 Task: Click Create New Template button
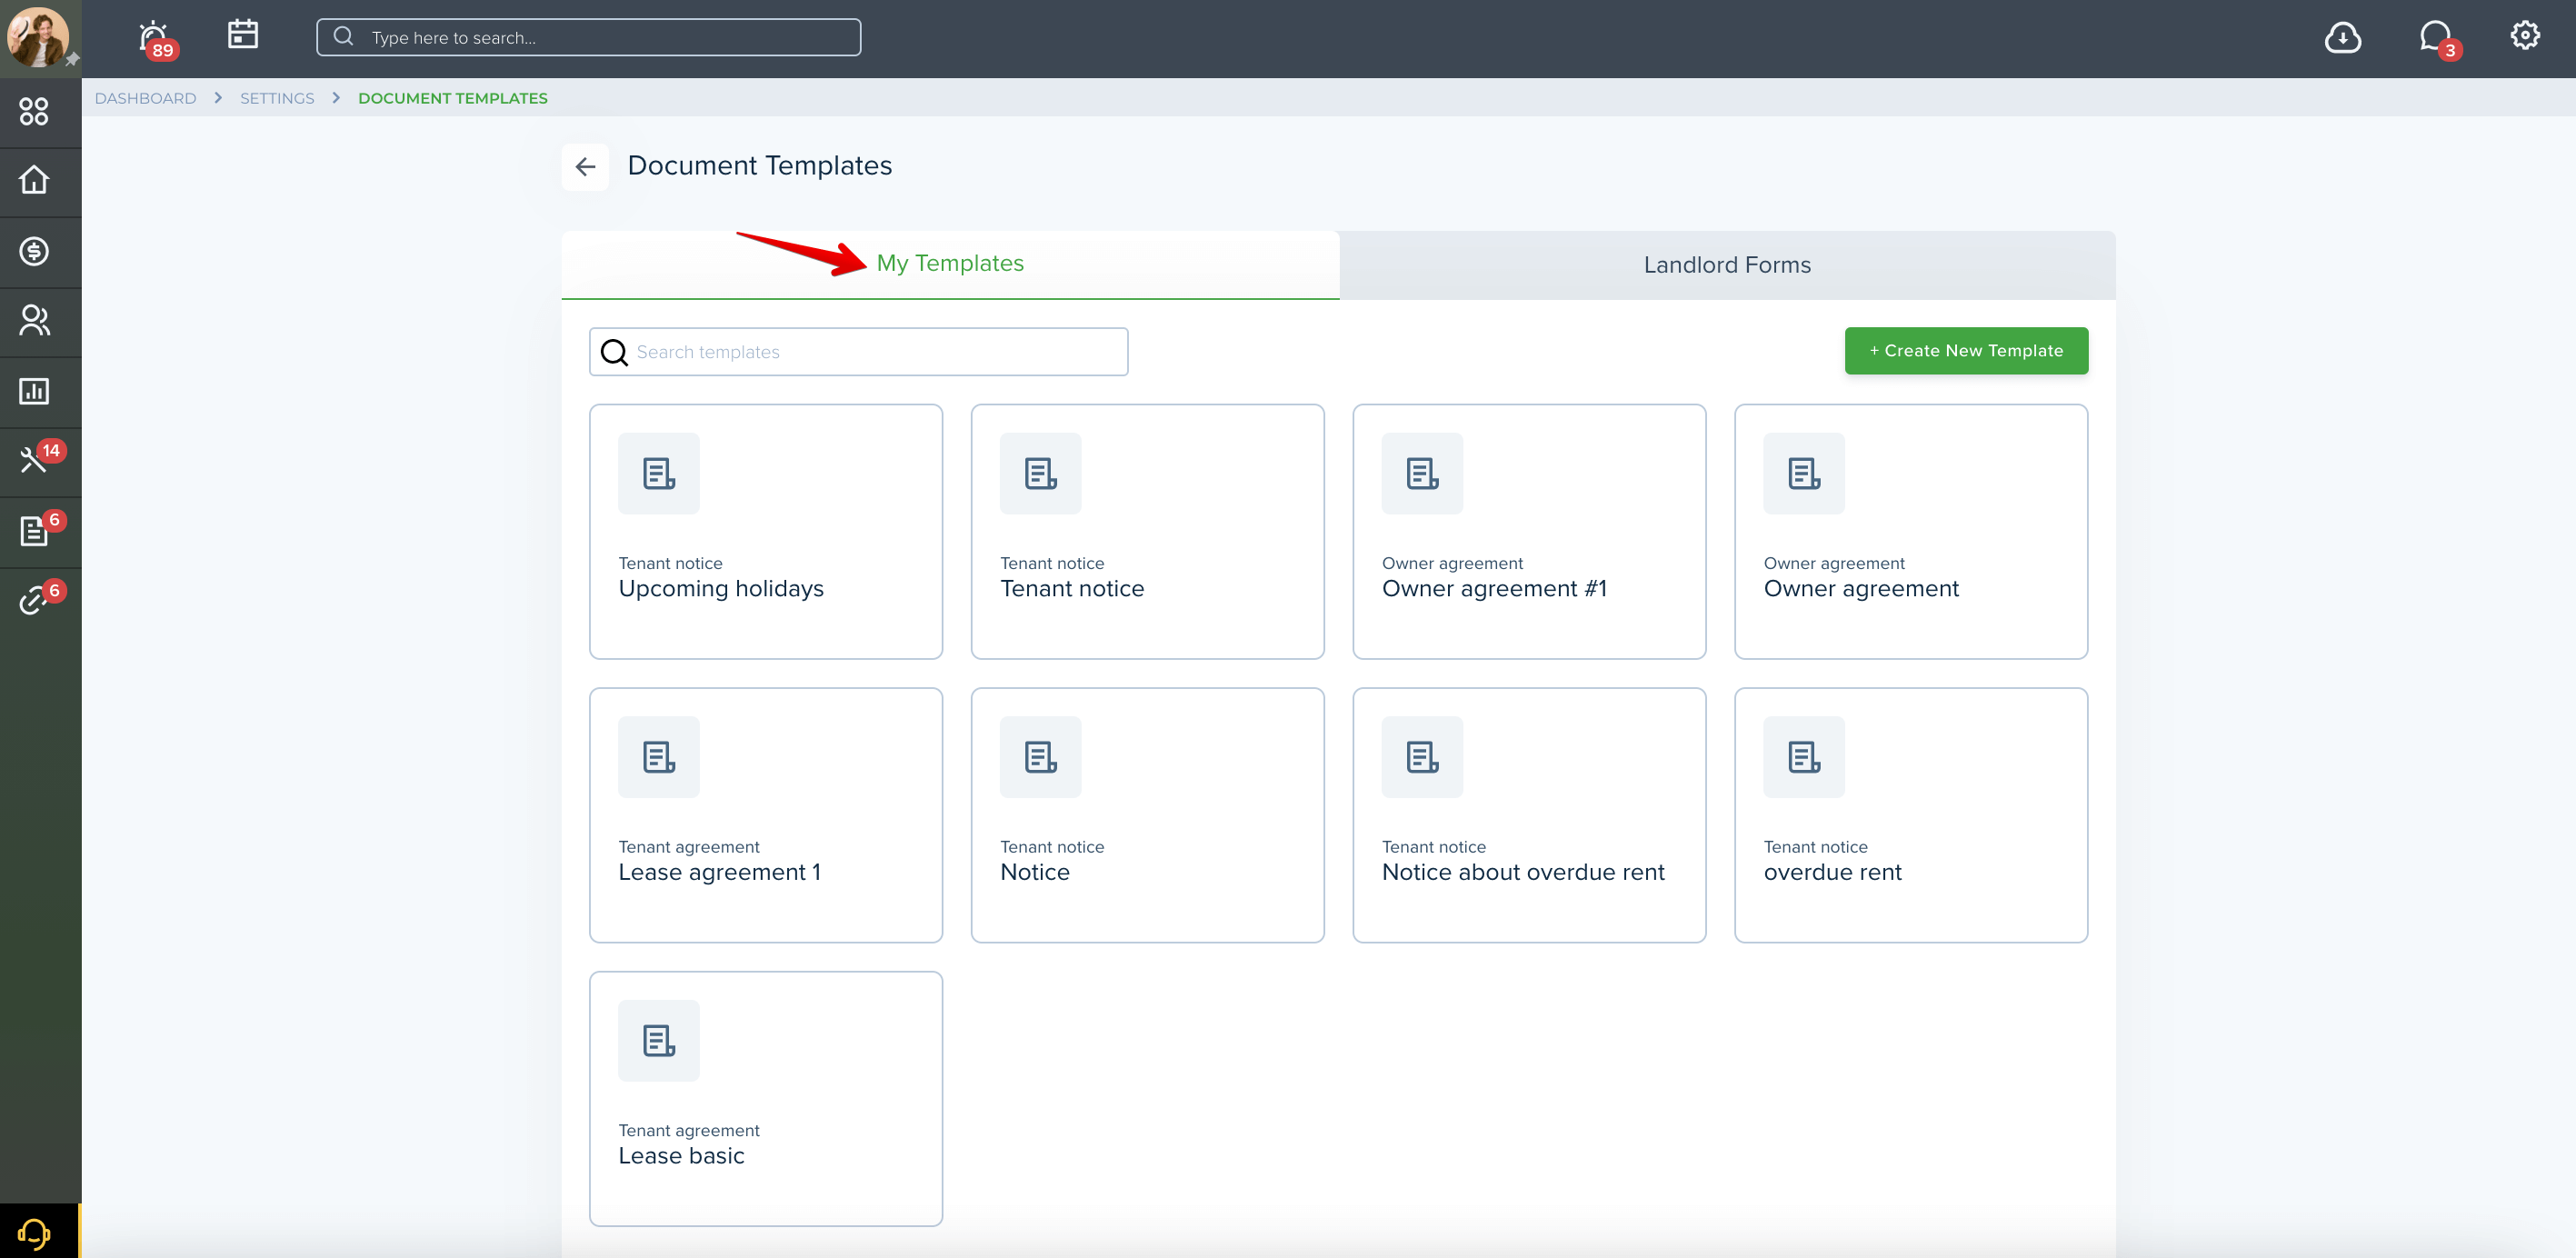(x=1966, y=351)
